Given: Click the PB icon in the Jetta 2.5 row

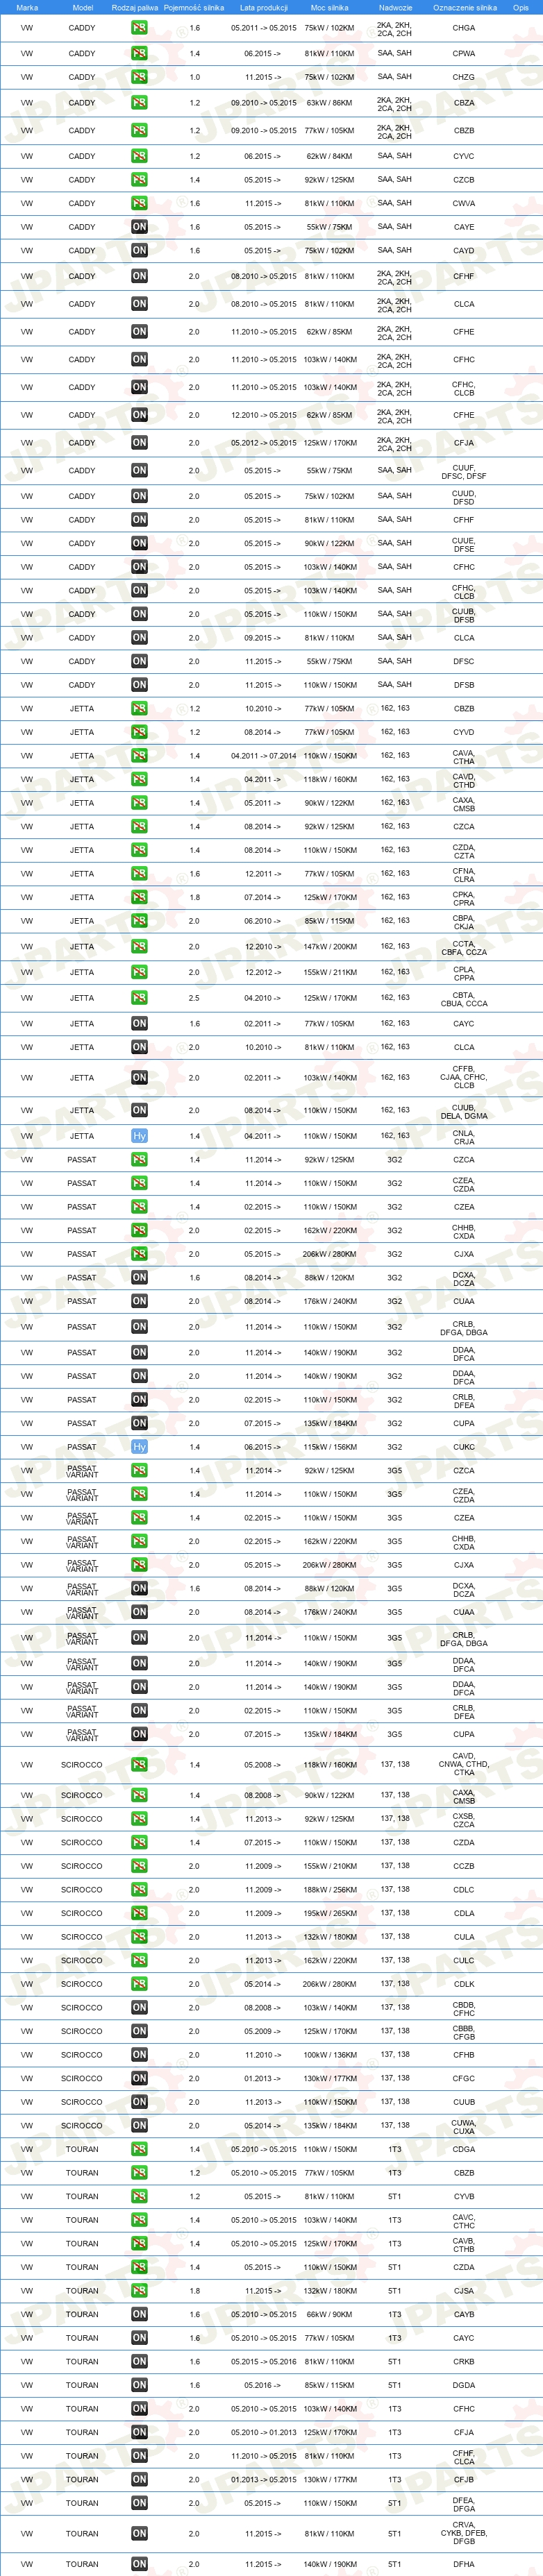Looking at the screenshot, I should coord(139,998).
